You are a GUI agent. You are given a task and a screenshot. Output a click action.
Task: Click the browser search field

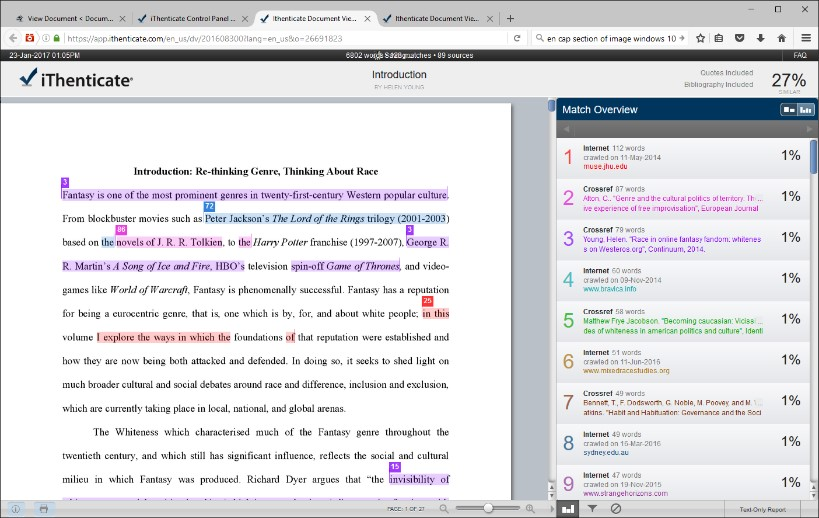click(x=611, y=38)
